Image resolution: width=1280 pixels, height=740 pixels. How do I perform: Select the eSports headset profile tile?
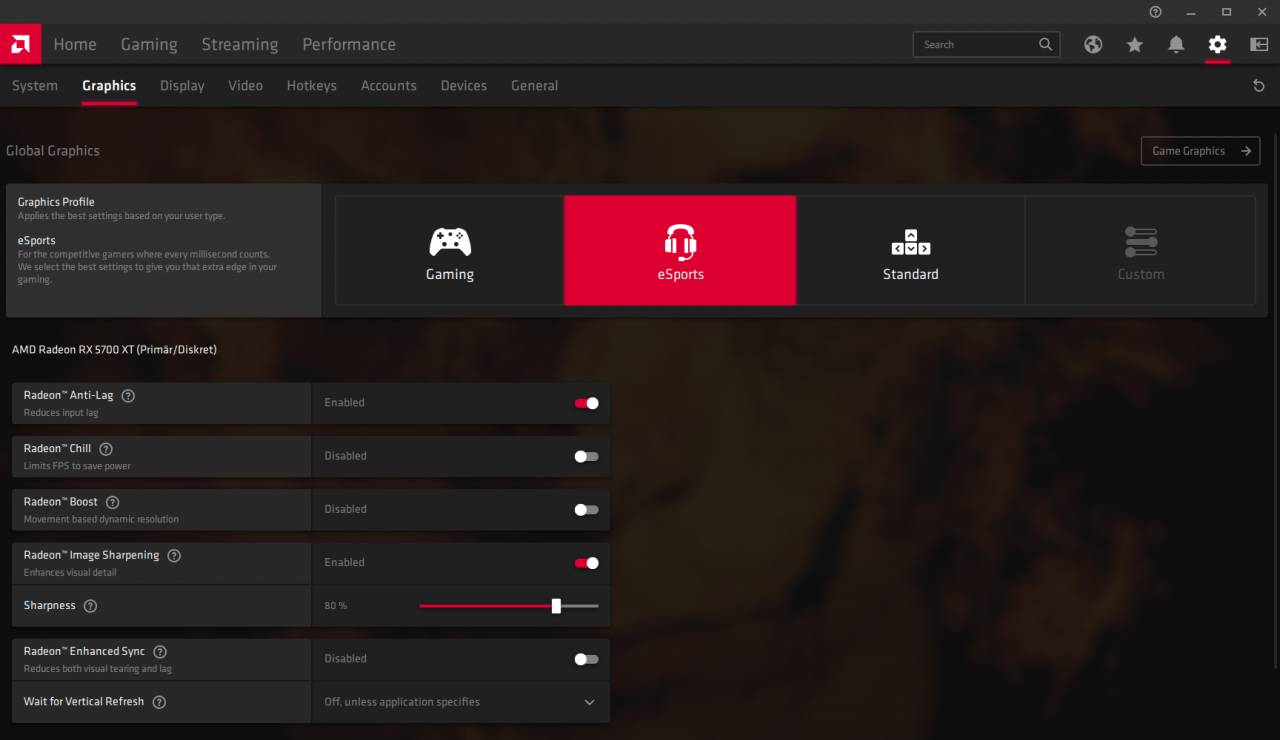[x=680, y=250]
